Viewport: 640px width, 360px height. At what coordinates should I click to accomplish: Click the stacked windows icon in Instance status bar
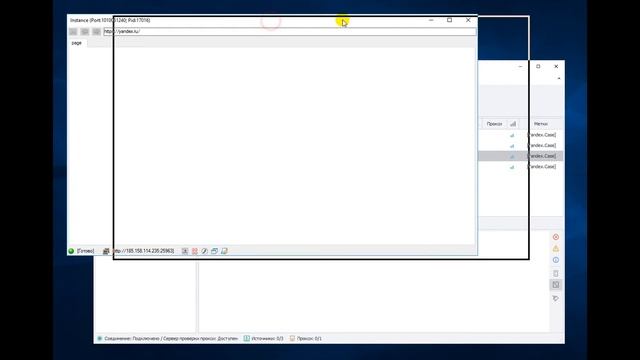tap(214, 251)
